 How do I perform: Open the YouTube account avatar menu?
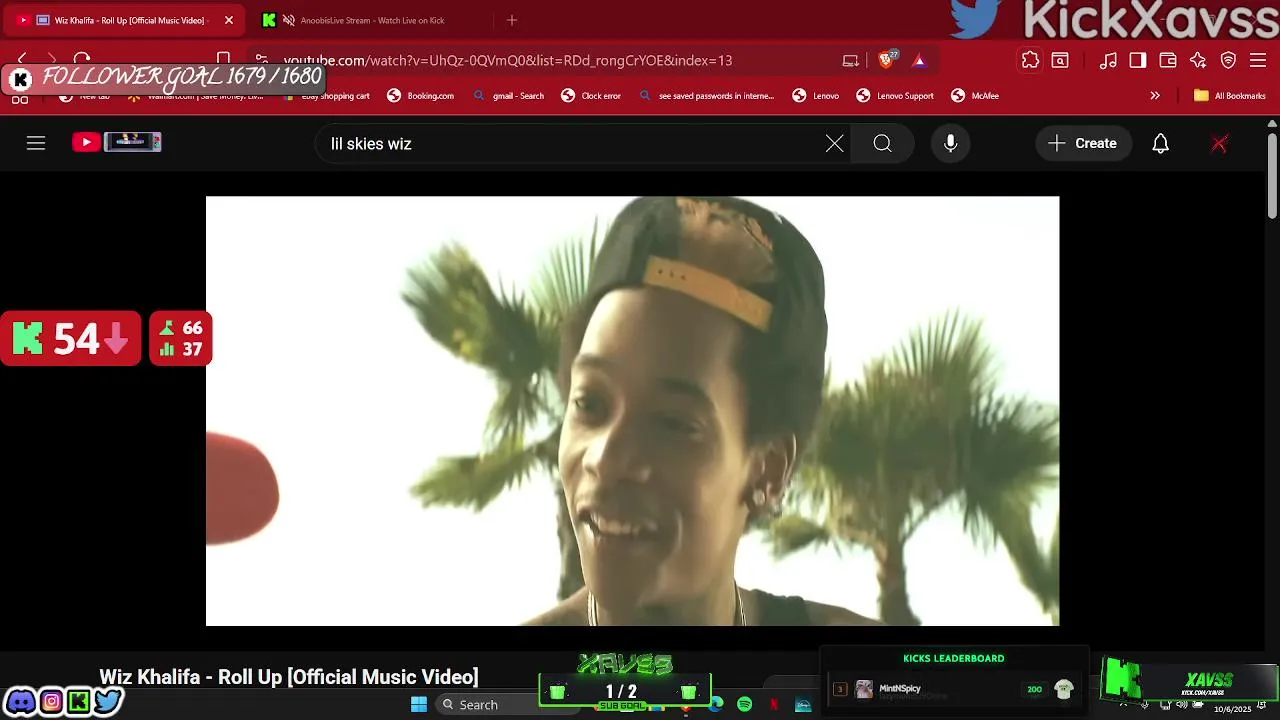1219,144
